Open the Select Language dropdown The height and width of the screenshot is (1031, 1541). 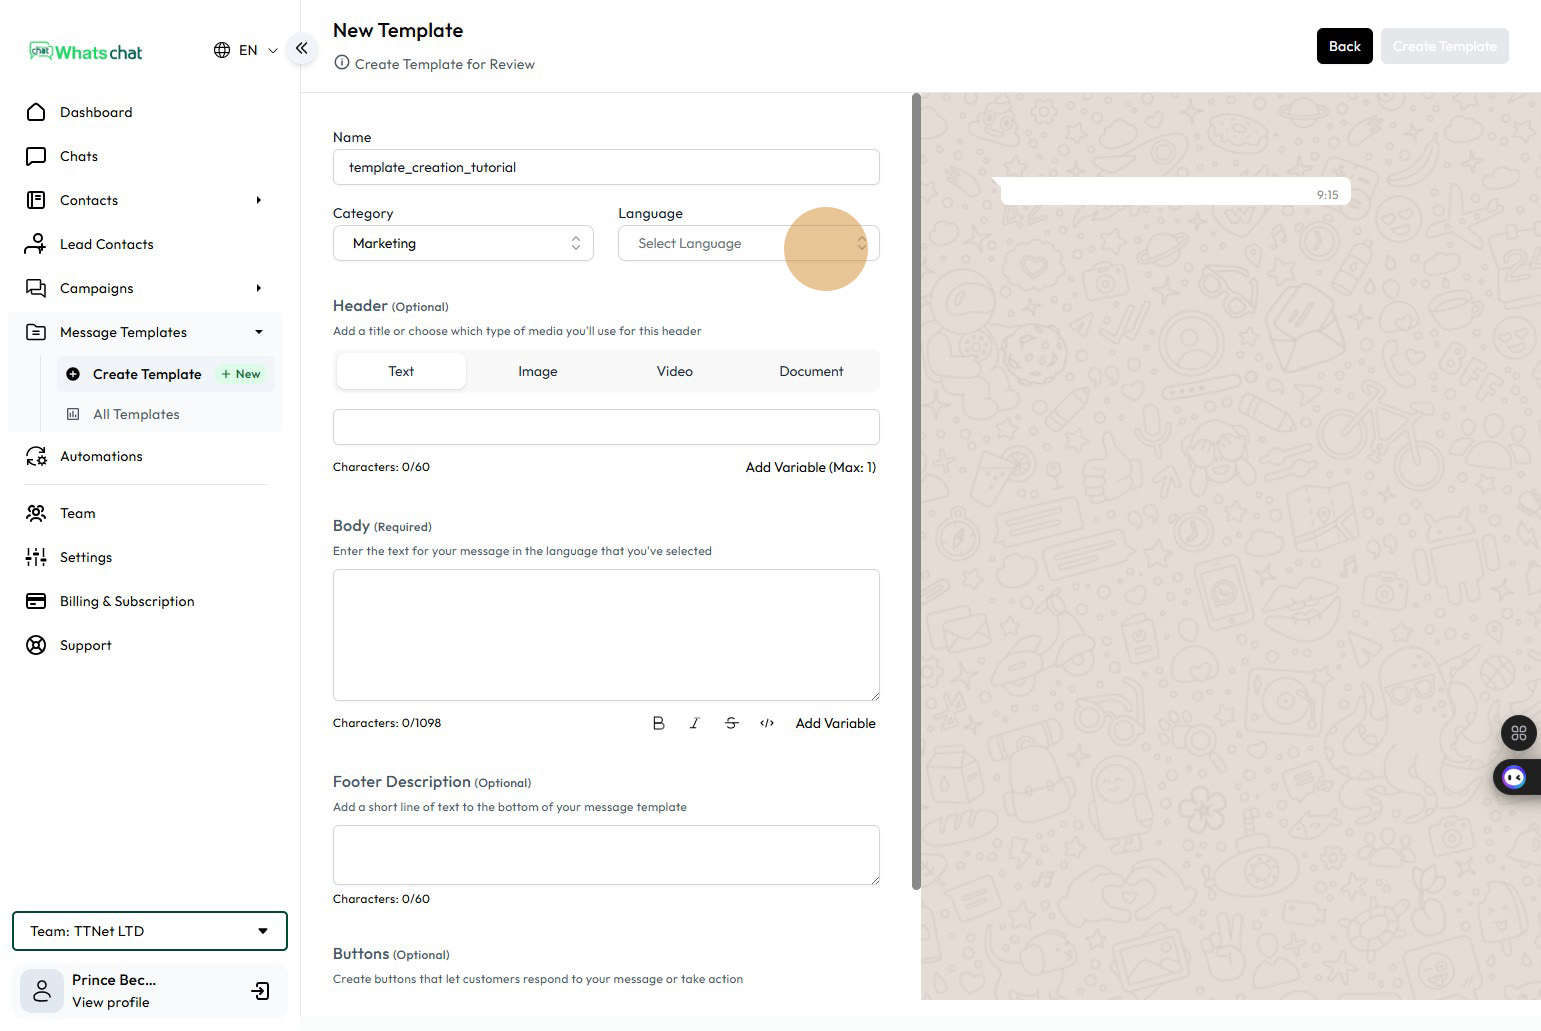pyautogui.click(x=748, y=243)
